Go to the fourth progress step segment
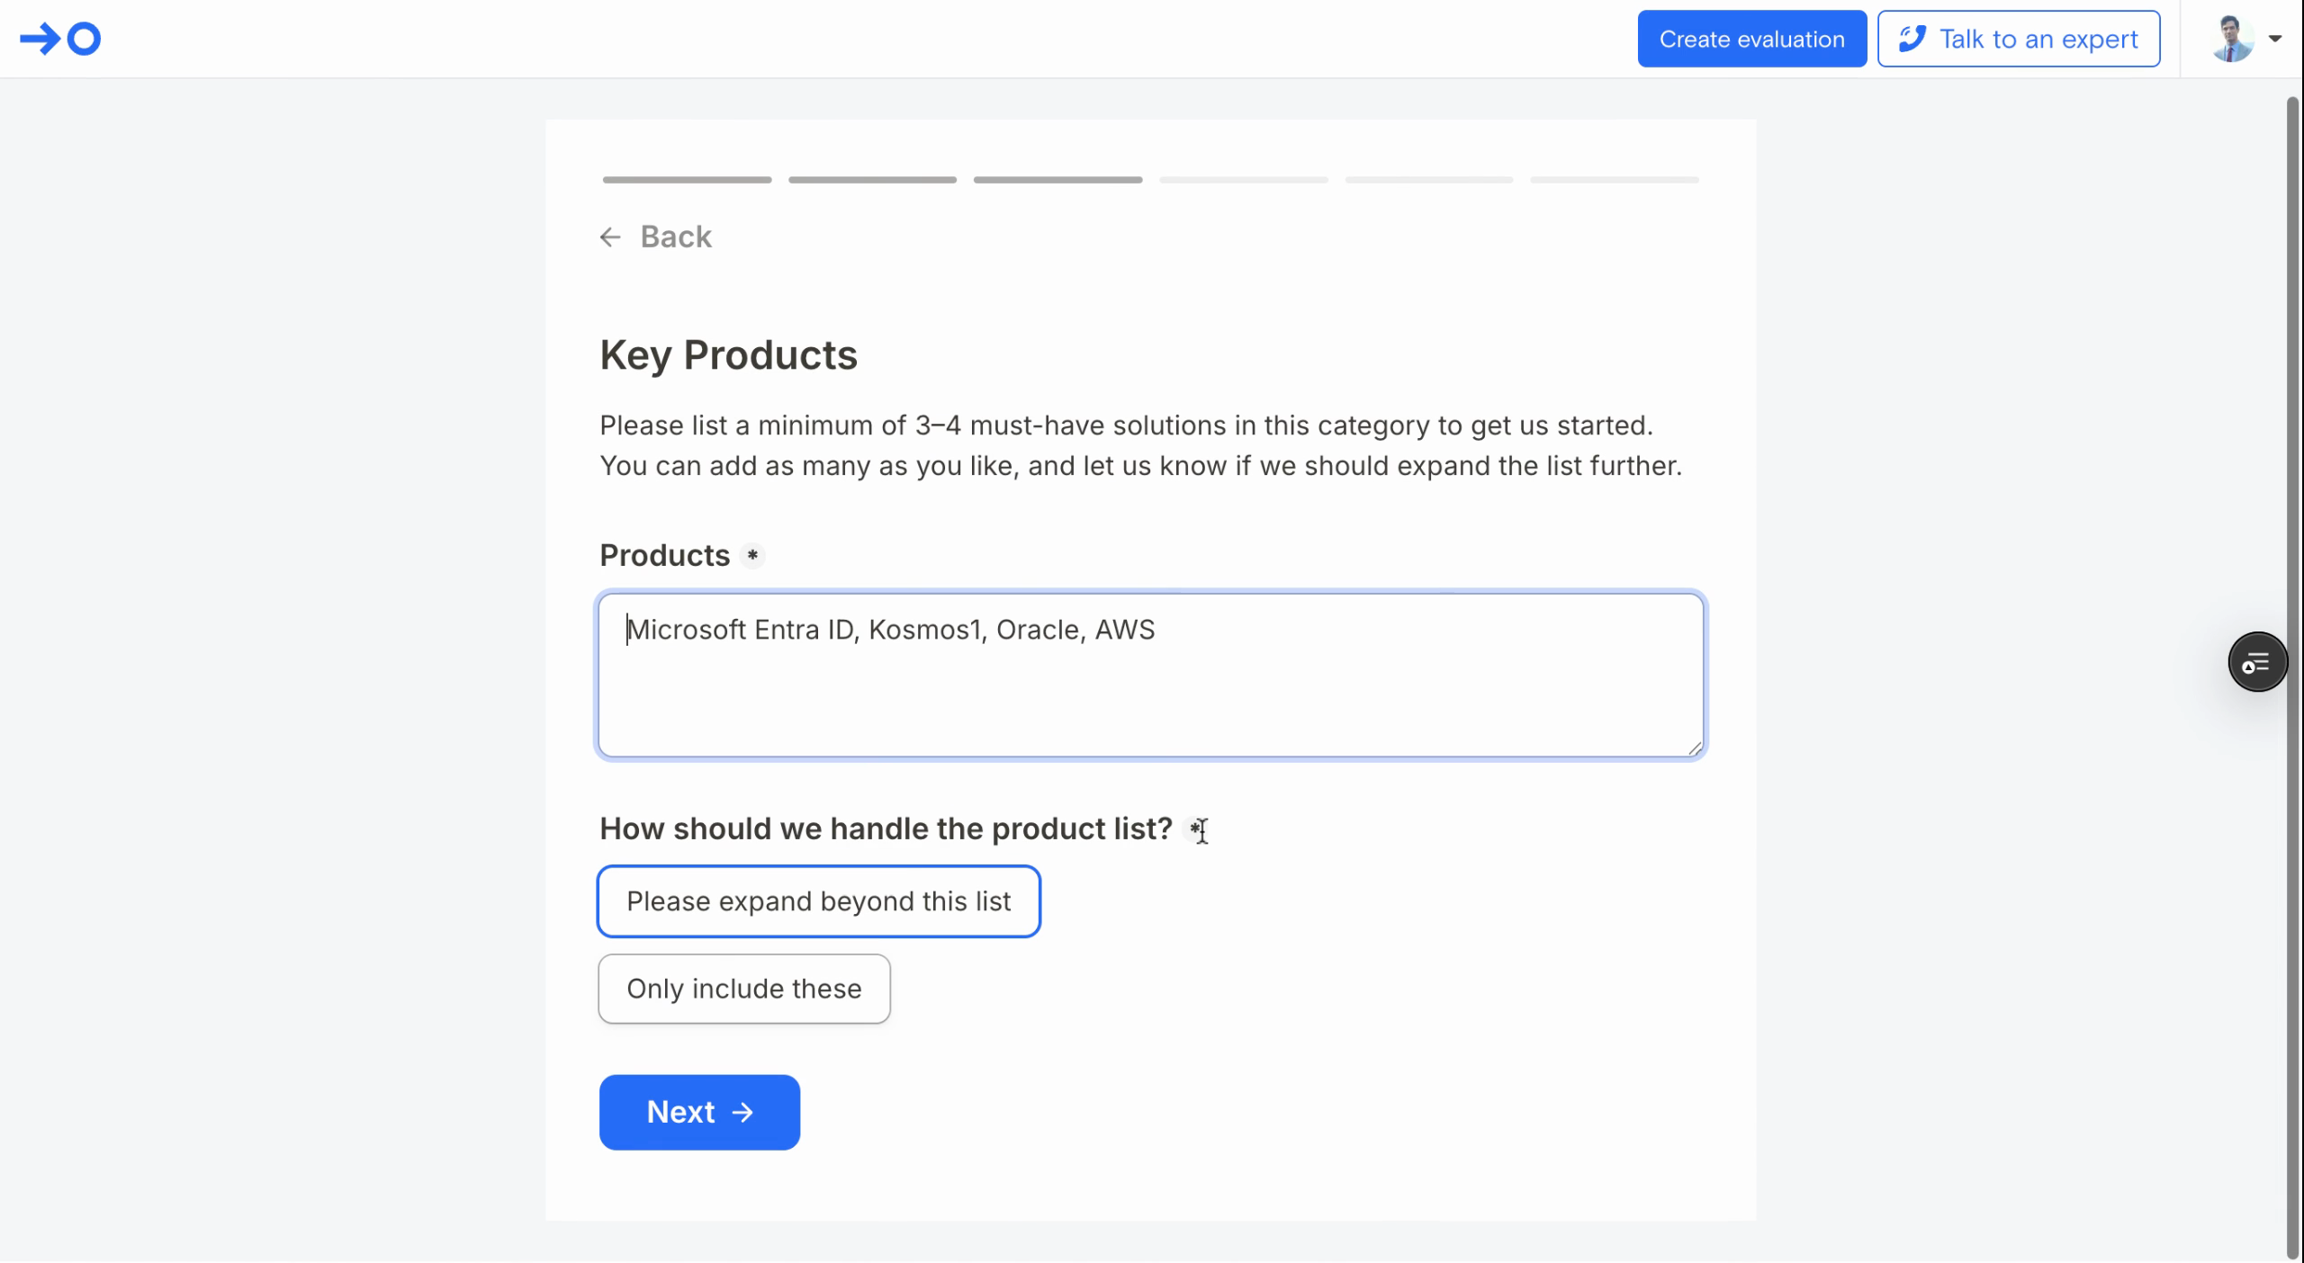 1243,180
